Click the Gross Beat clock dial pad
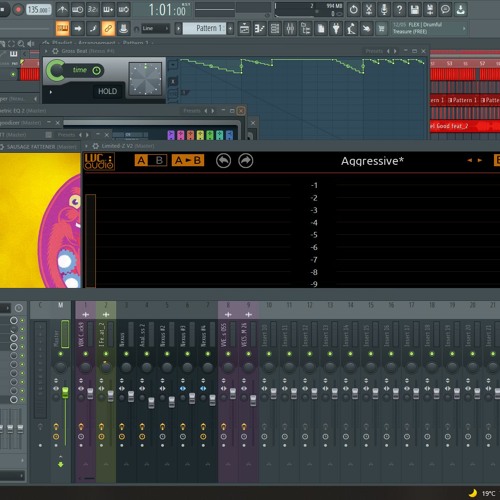Screen dimensions: 500x500 pyautogui.click(x=145, y=79)
